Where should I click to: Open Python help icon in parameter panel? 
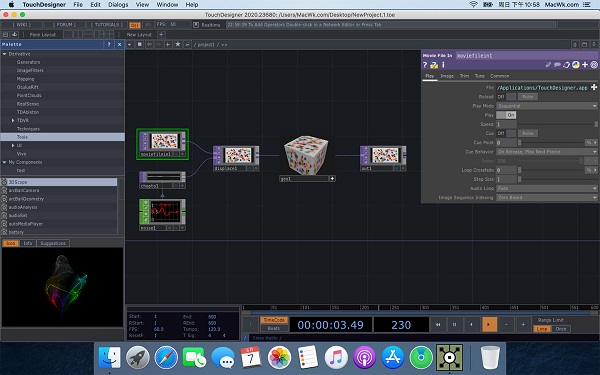434,65
